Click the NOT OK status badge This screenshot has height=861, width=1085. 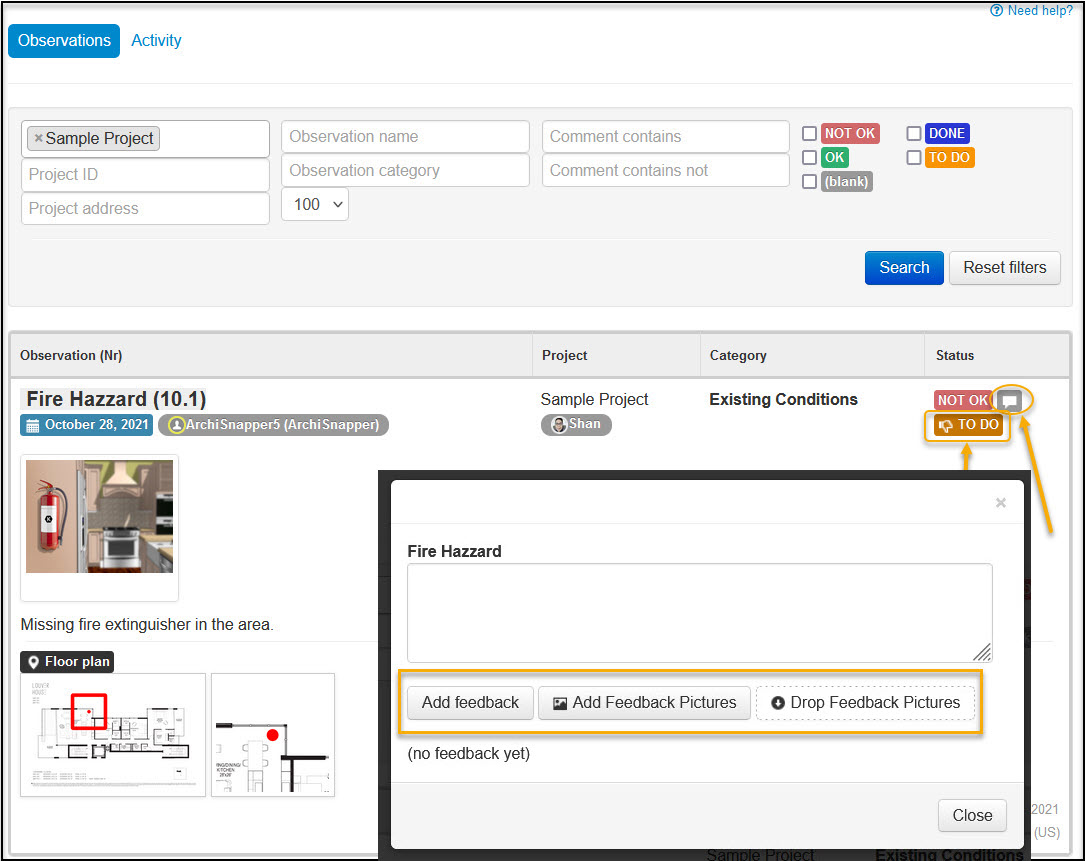coord(963,400)
